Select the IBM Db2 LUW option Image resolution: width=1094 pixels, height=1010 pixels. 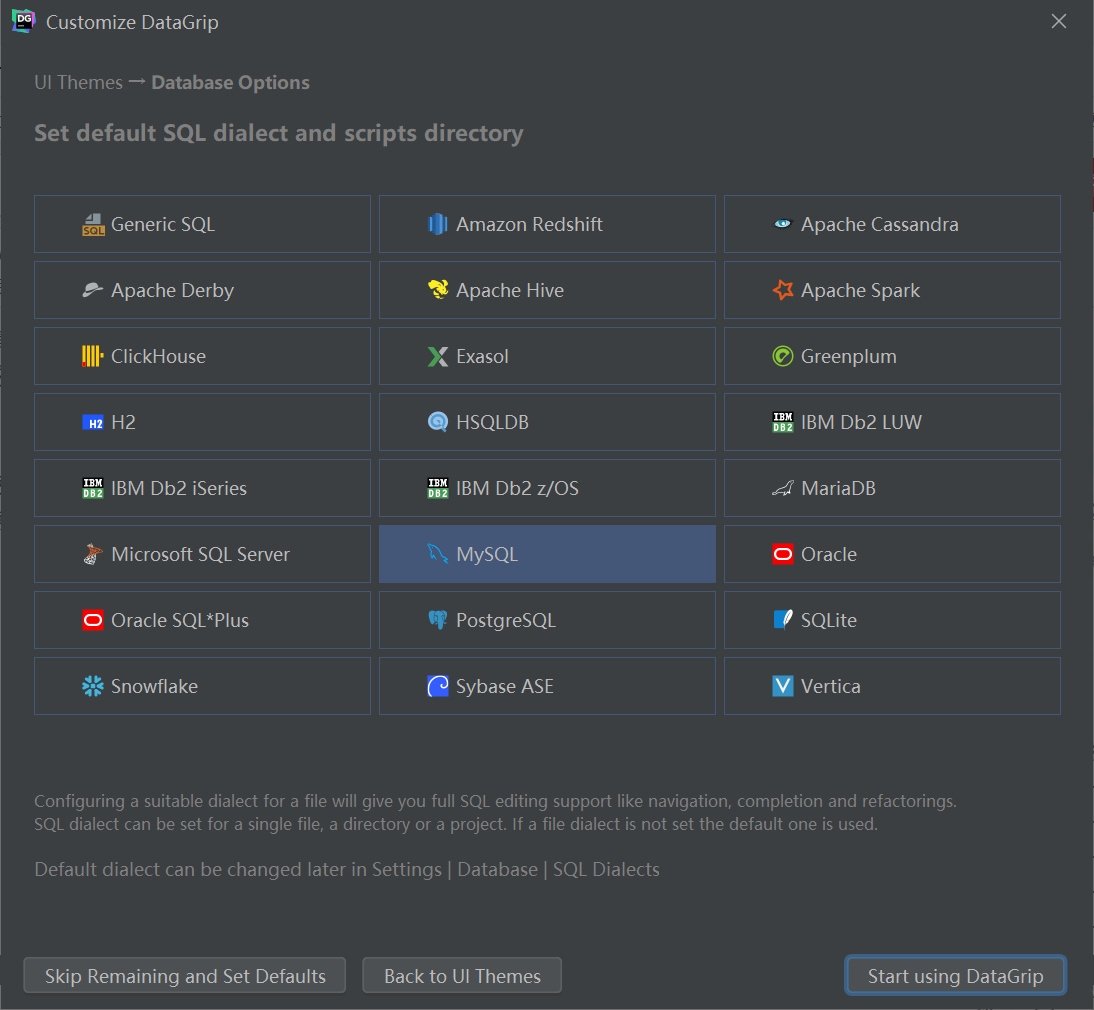pos(892,422)
